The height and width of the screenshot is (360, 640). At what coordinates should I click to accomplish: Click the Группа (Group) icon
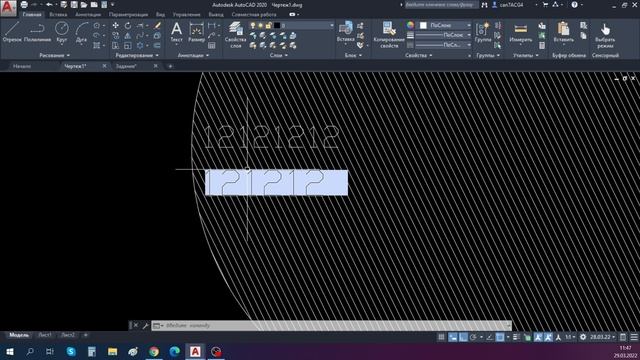pyautogui.click(x=483, y=32)
